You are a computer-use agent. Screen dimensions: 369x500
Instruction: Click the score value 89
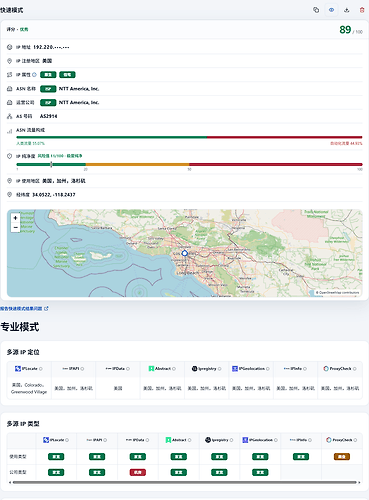click(345, 30)
